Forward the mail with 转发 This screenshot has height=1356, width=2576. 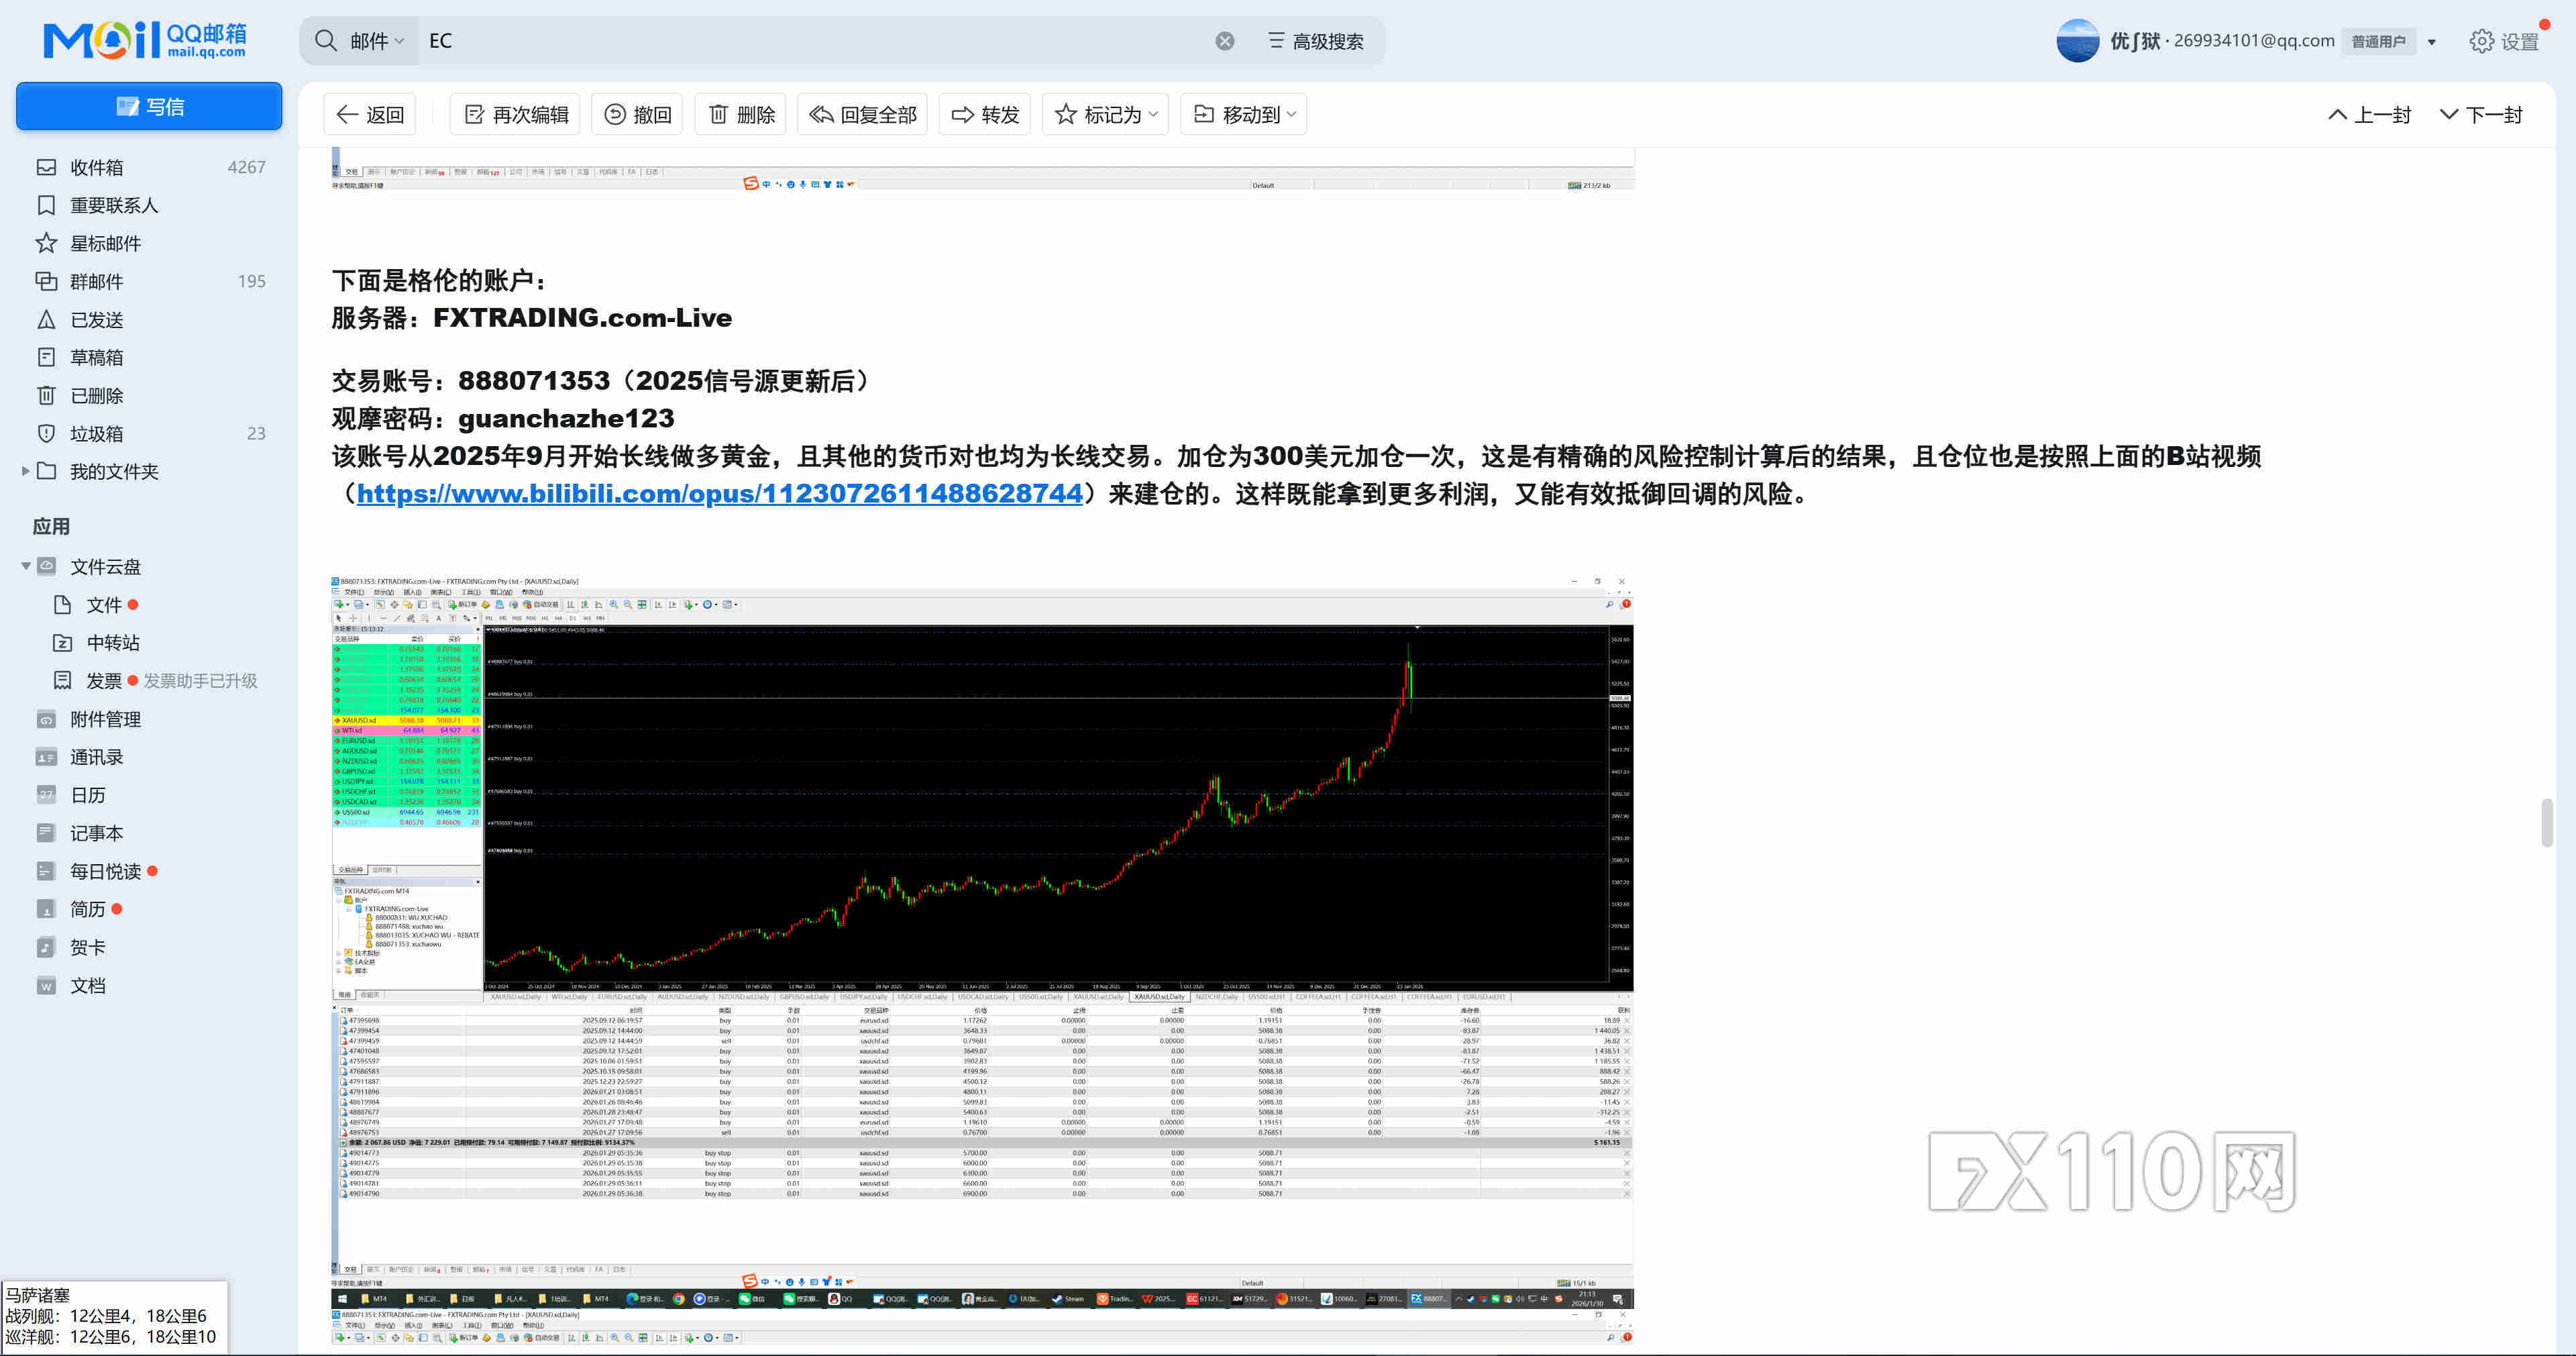click(x=984, y=114)
